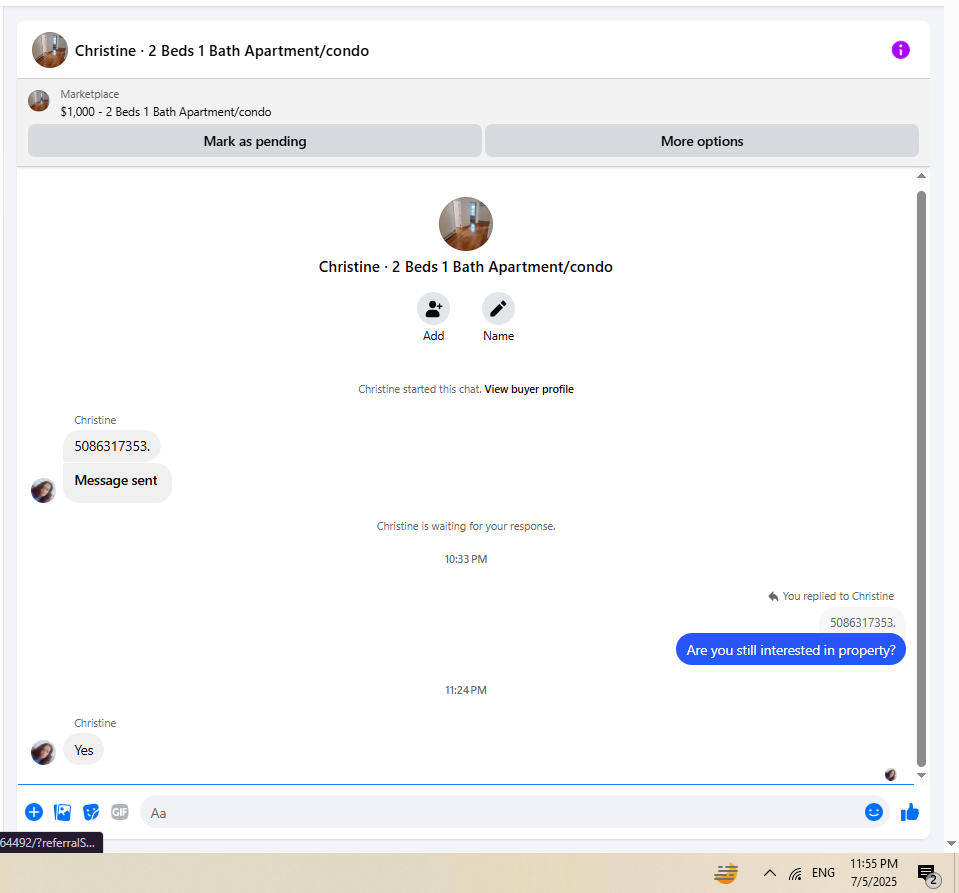Open View buyer profile link

[529, 389]
